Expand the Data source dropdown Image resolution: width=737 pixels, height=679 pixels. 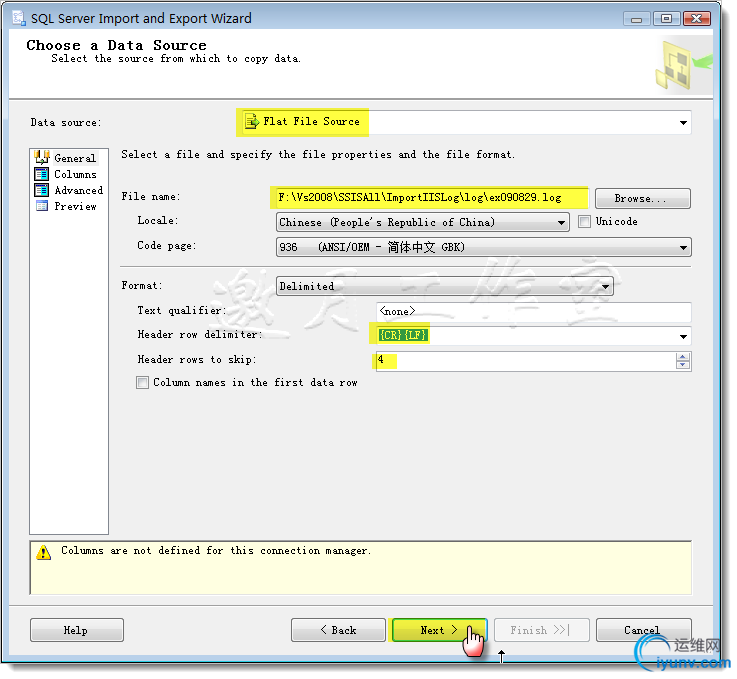[x=683, y=123]
